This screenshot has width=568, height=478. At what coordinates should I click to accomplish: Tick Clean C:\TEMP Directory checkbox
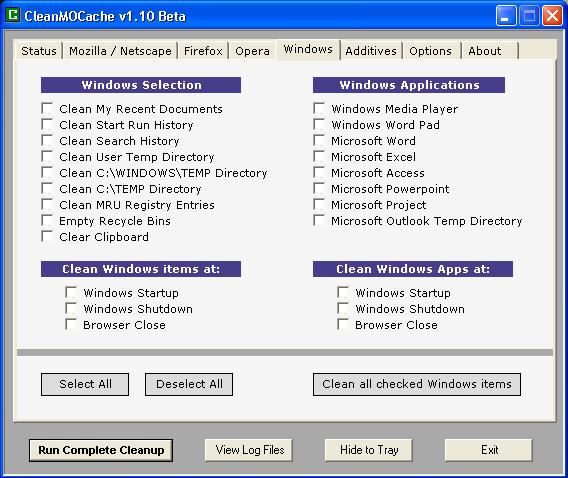pyautogui.click(x=47, y=188)
